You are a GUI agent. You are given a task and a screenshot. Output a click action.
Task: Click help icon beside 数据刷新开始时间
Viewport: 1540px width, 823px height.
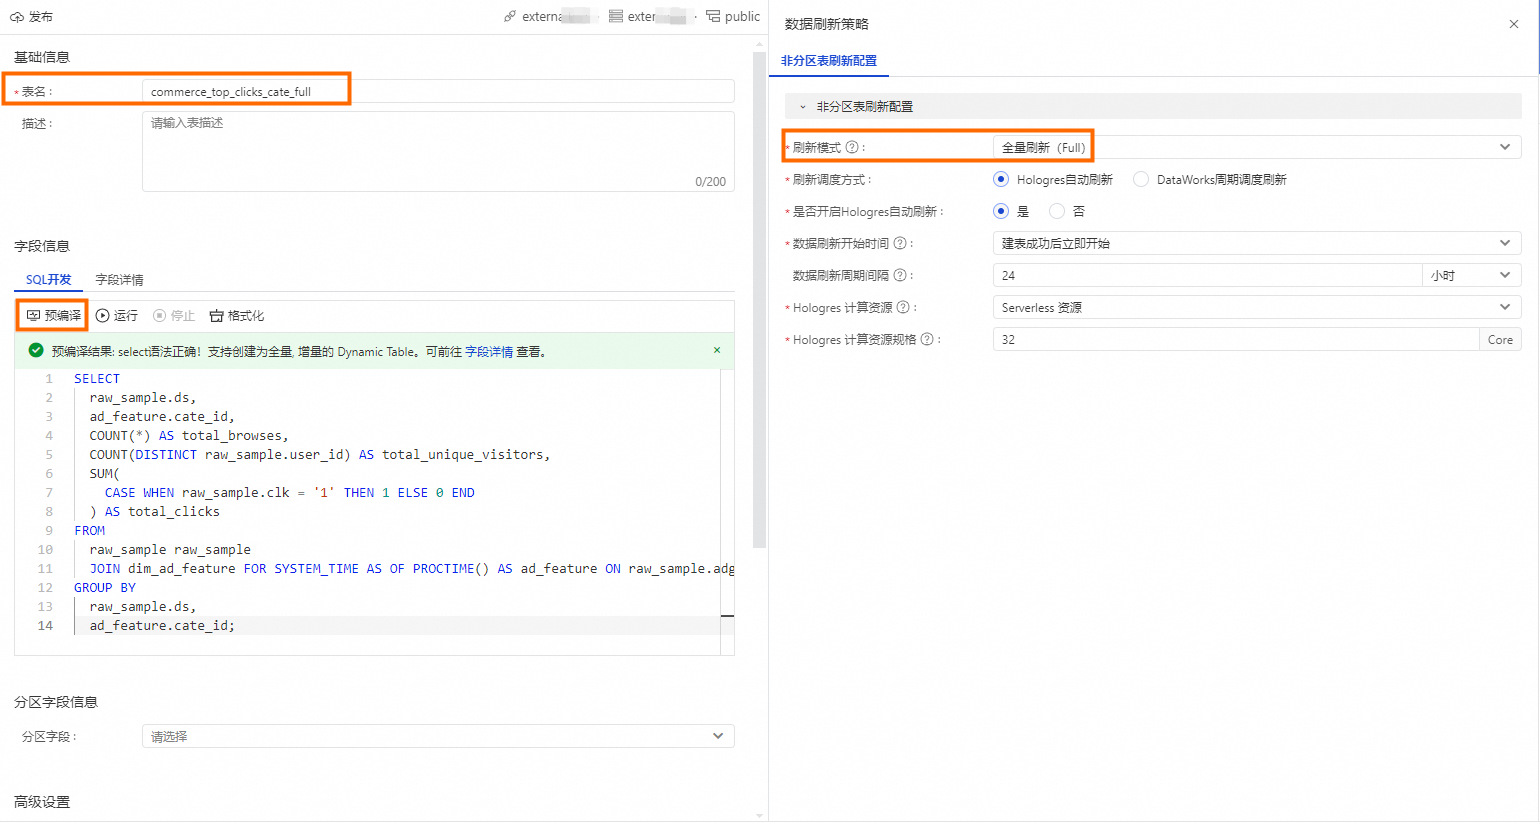click(x=900, y=243)
